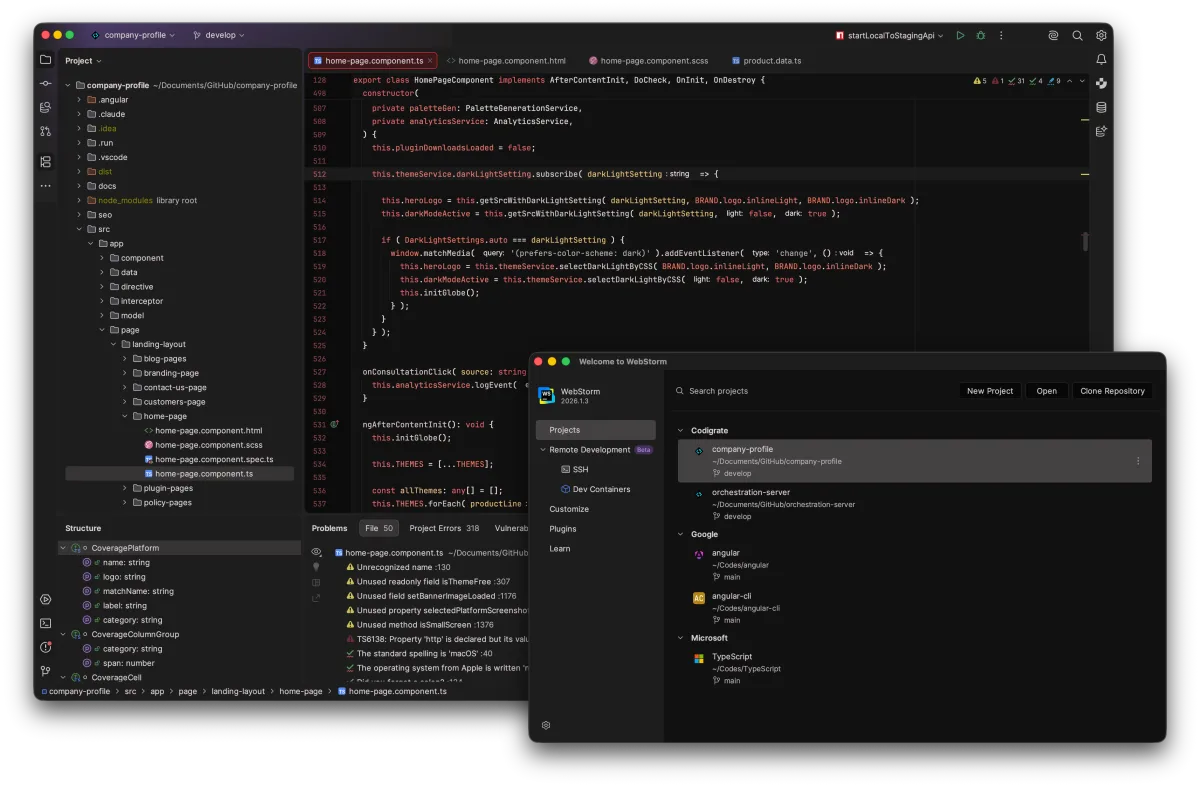Screen dimensions: 1200x787
Task: Open the Database tool window icon
Action: (1101, 107)
